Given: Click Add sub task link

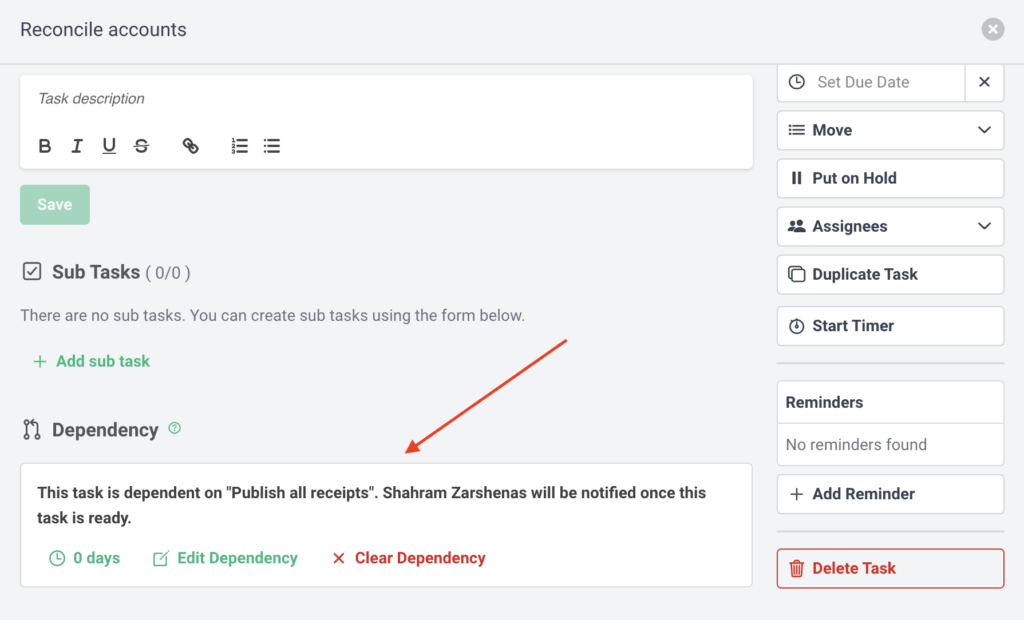Looking at the screenshot, I should point(92,361).
